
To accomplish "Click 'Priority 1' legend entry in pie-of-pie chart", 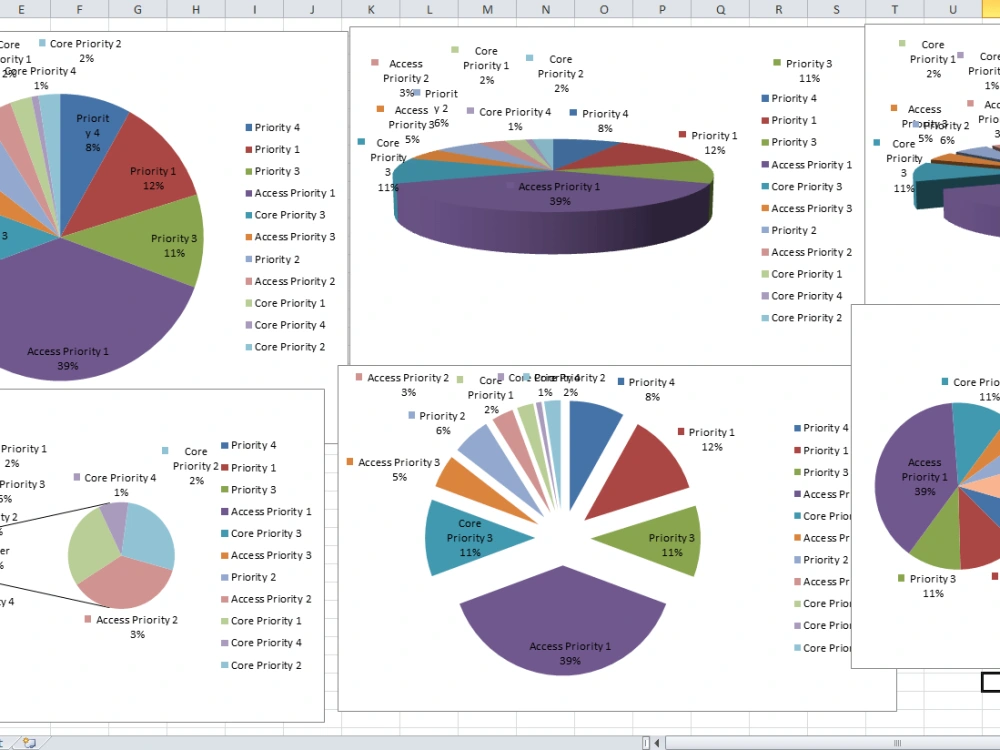I will coord(249,467).
